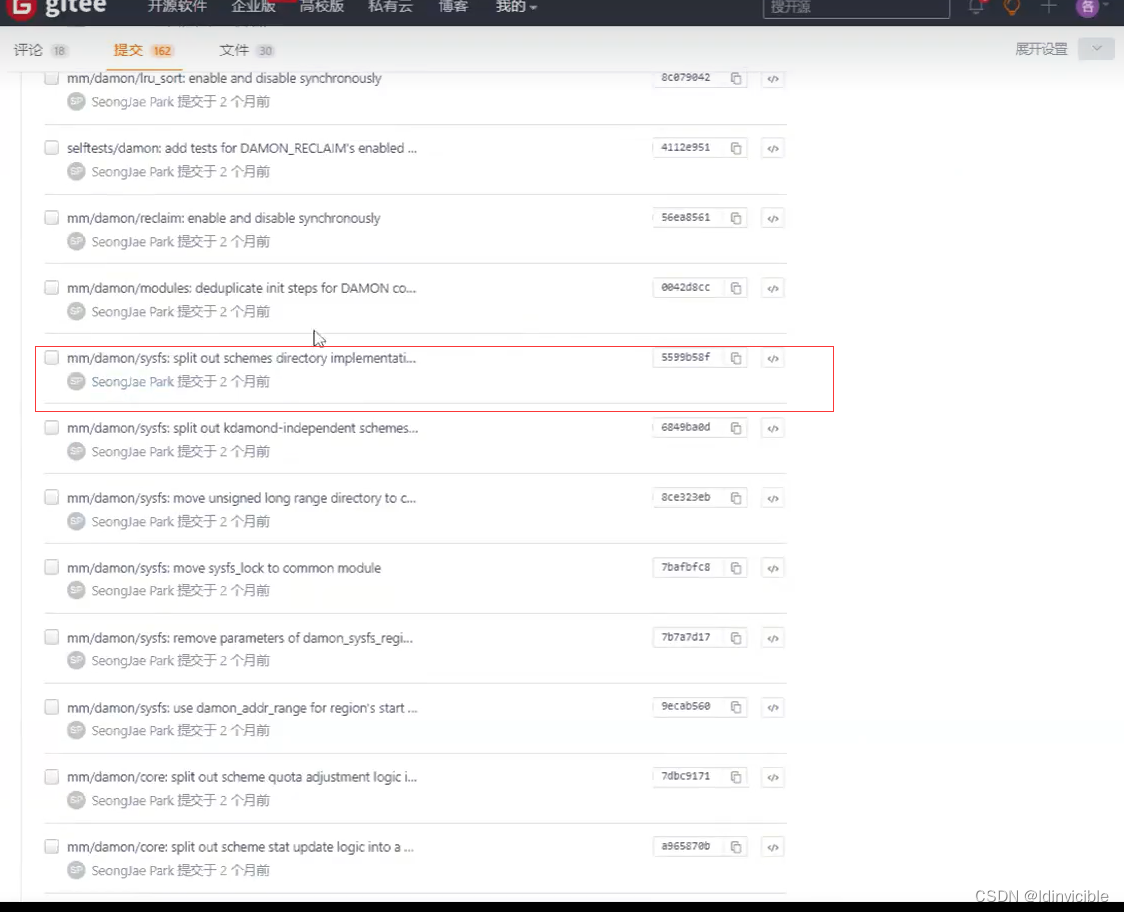Check the move sysfs_lock commit checkbox
This screenshot has height=912, width=1124.
(51, 566)
